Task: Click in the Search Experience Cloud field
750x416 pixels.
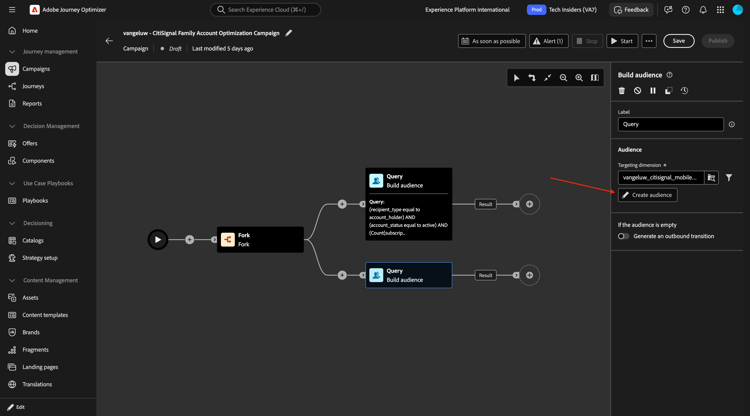Action: (265, 10)
